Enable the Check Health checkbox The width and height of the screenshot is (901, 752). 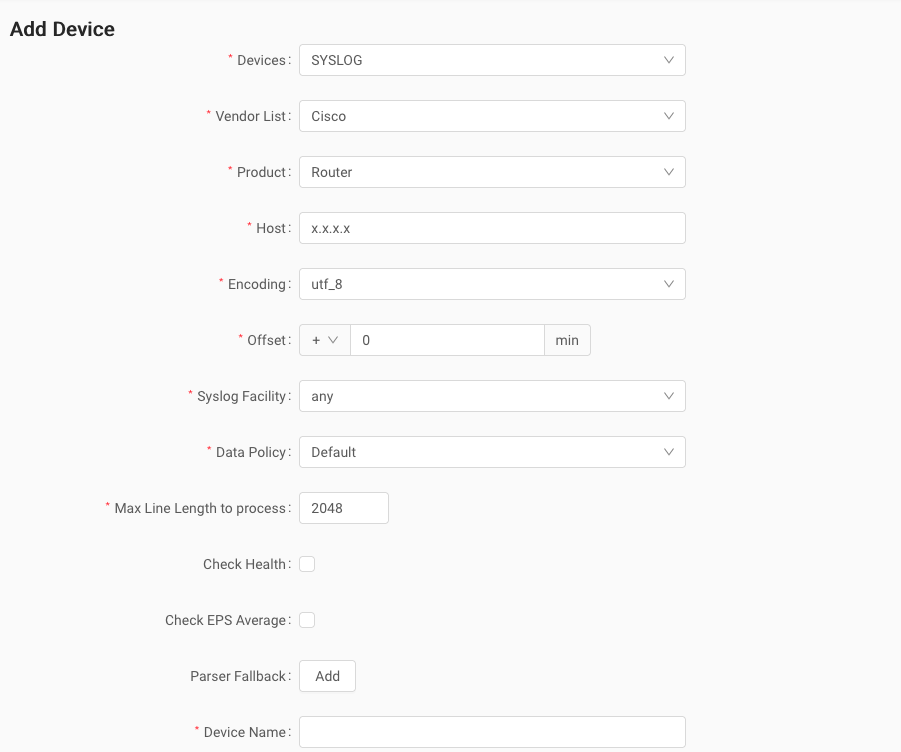(307, 564)
